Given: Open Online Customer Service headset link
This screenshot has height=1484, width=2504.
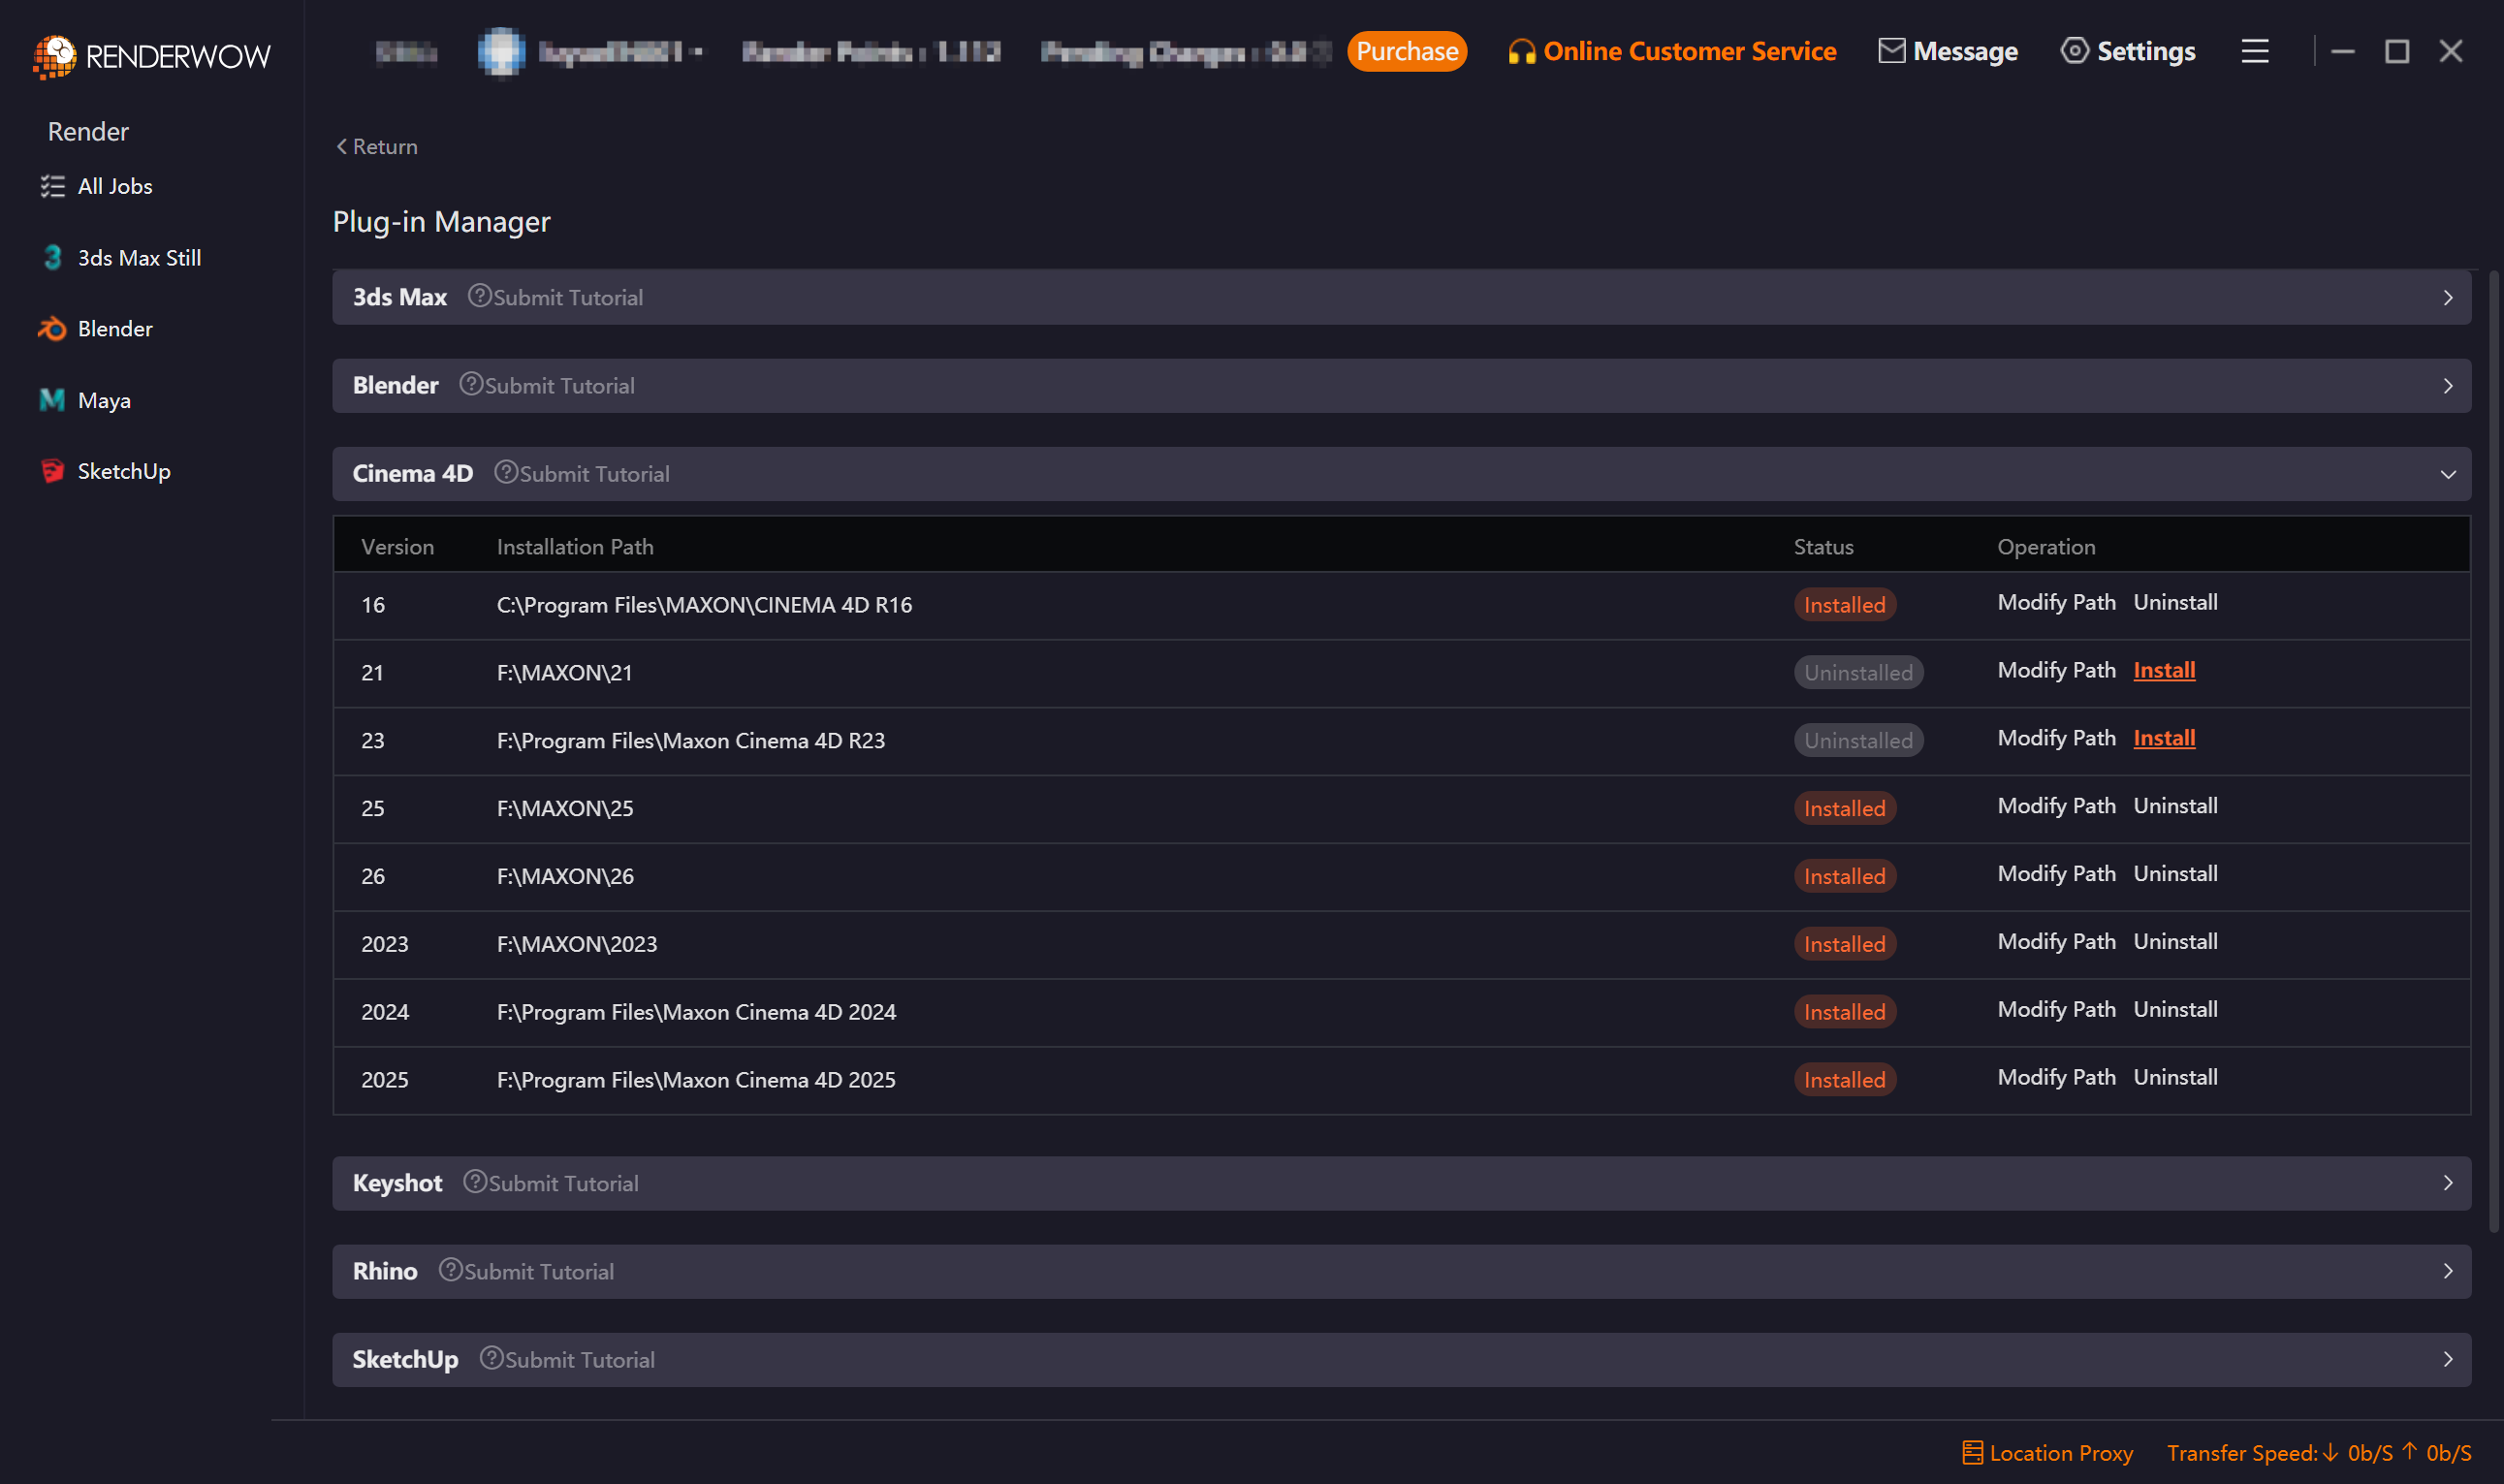Looking at the screenshot, I should tap(1672, 51).
